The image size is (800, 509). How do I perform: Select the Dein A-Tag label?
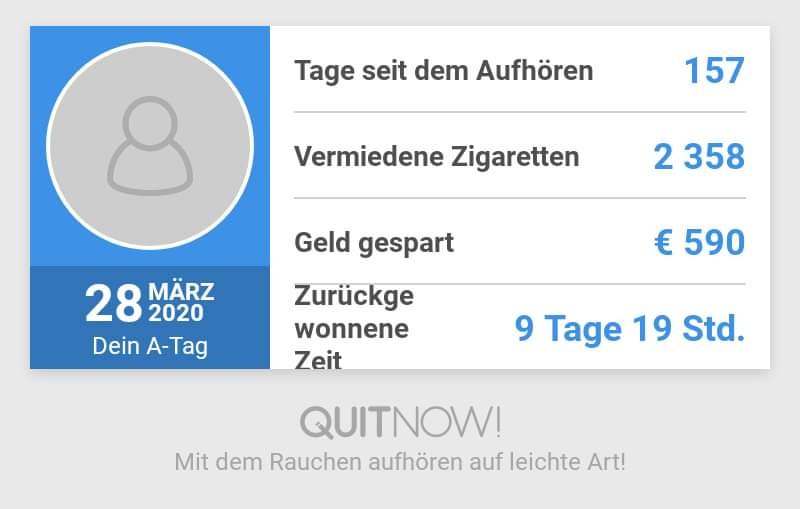(x=150, y=346)
